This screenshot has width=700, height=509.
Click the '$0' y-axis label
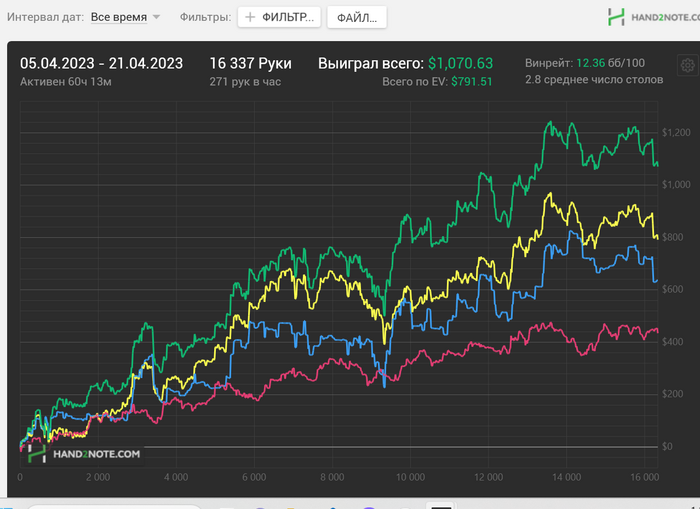point(667,446)
